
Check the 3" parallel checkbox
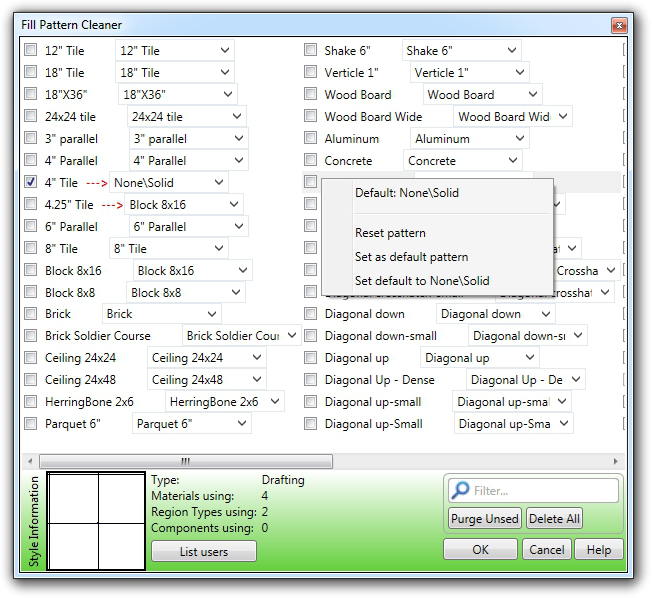point(30,138)
